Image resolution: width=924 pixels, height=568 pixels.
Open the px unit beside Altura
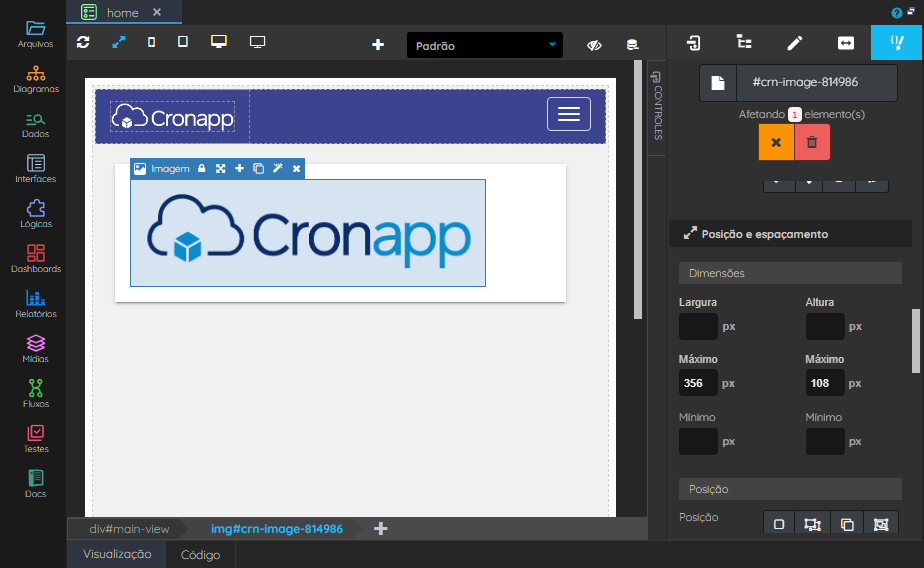(855, 326)
